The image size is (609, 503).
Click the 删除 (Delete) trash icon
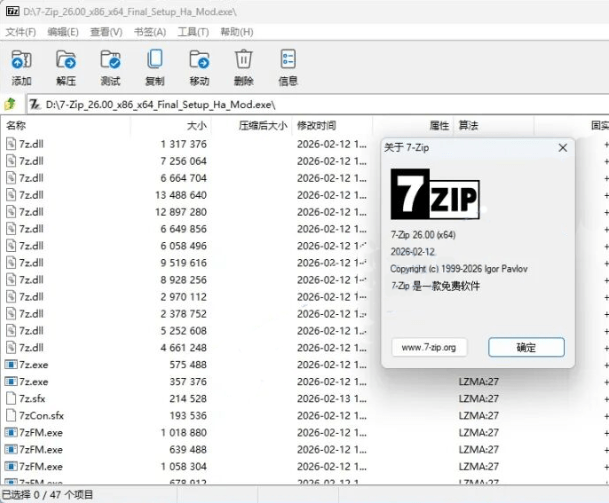point(244,59)
